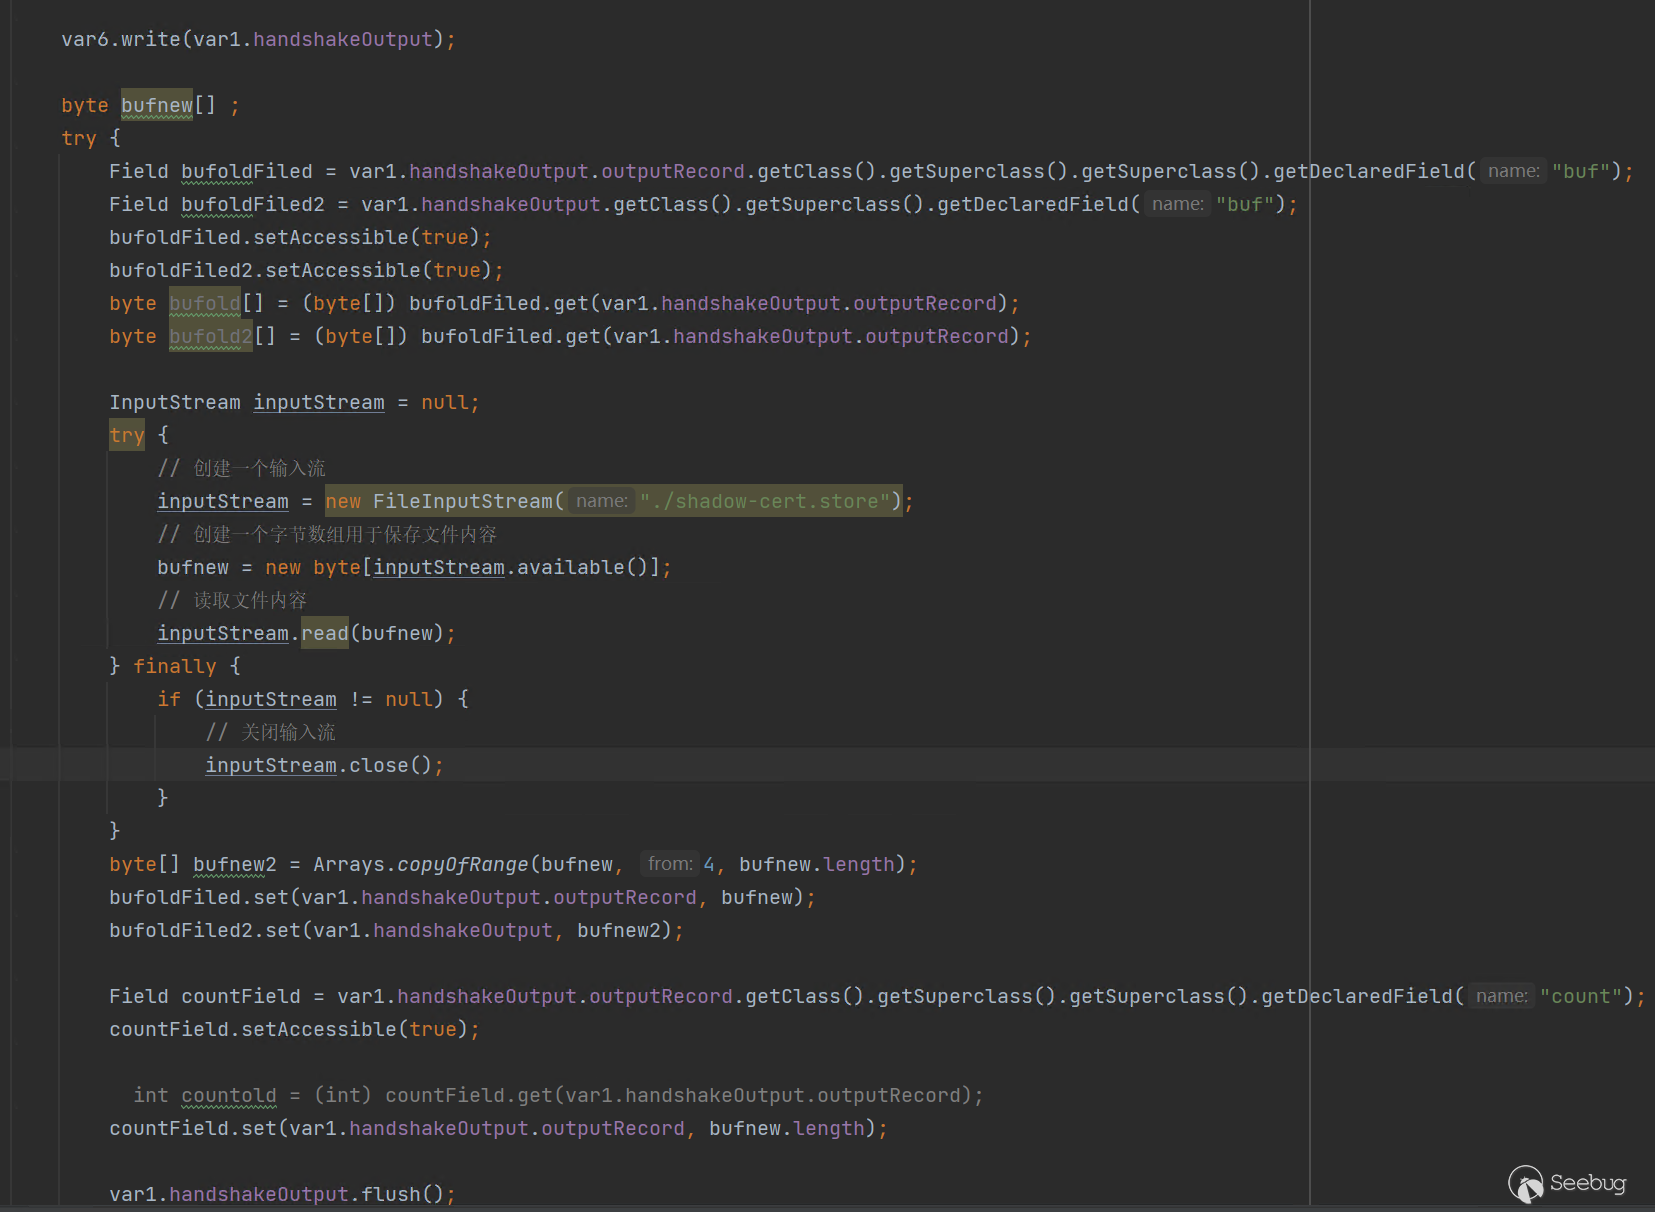The image size is (1655, 1212).
Task: Click the bufnew2 variable declaration
Action: pyautogui.click(x=235, y=864)
